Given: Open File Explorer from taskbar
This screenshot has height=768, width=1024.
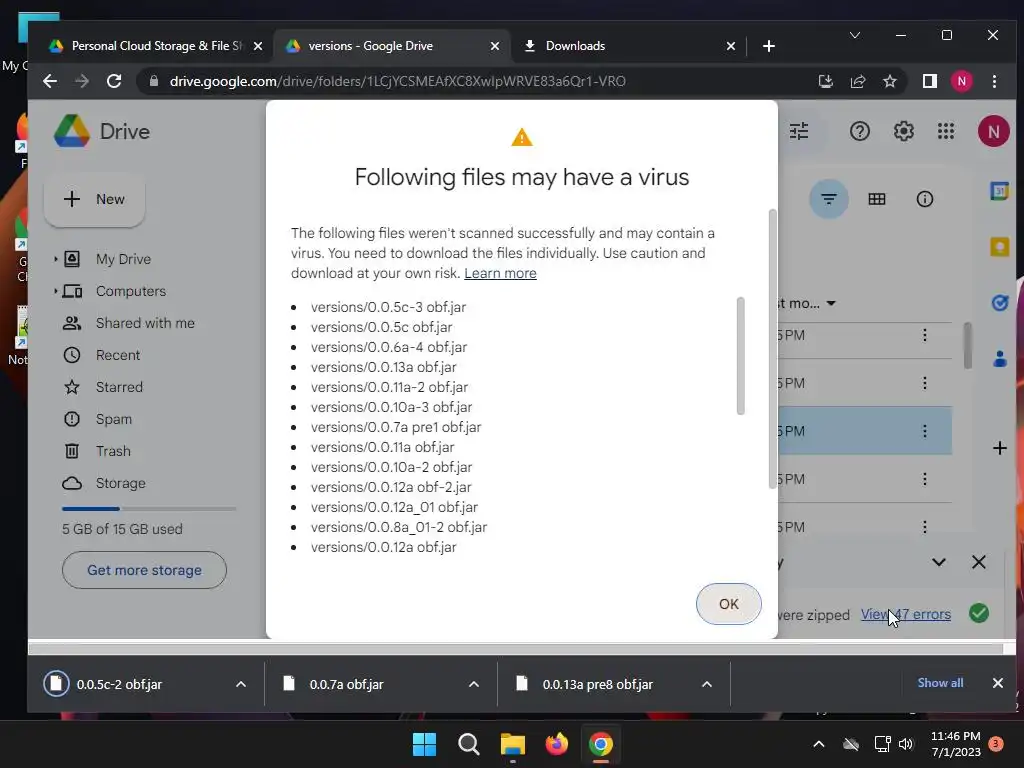Looking at the screenshot, I should (513, 744).
